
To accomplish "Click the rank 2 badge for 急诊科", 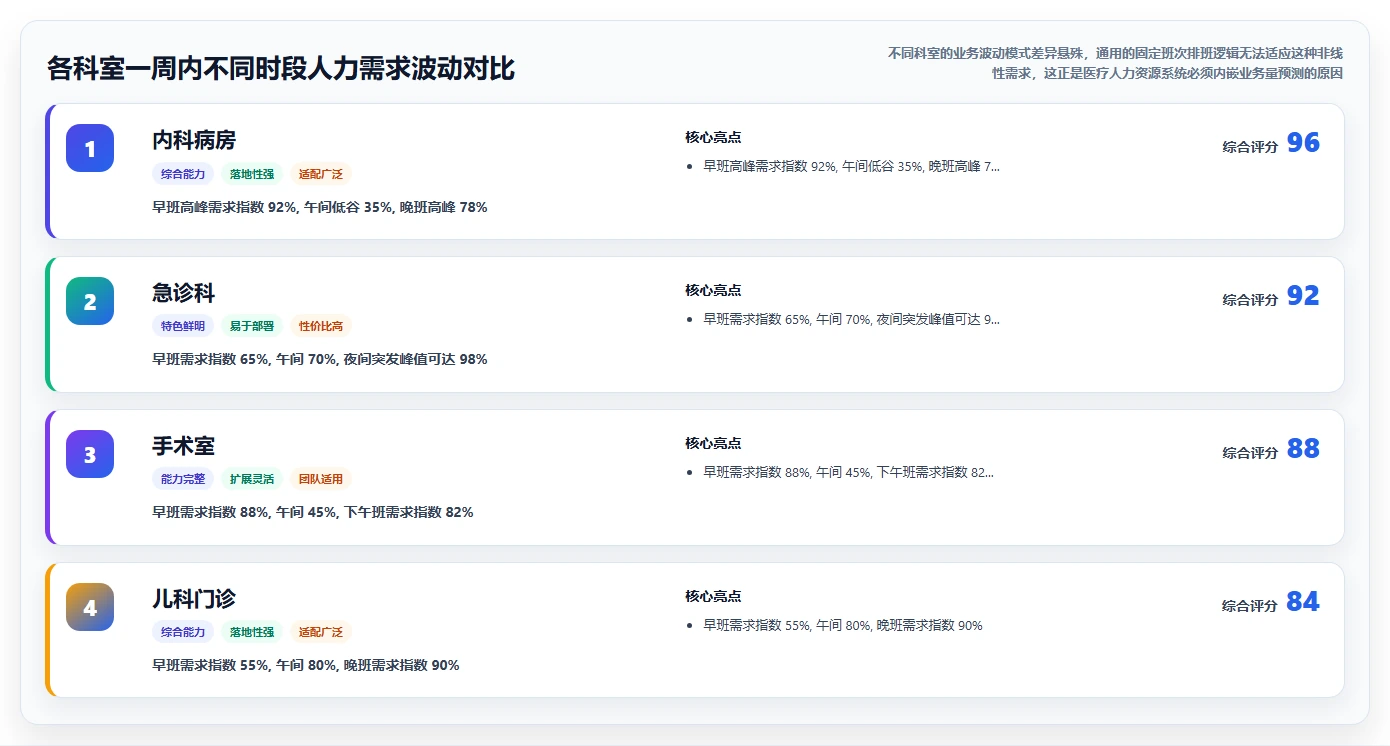I will coord(90,301).
